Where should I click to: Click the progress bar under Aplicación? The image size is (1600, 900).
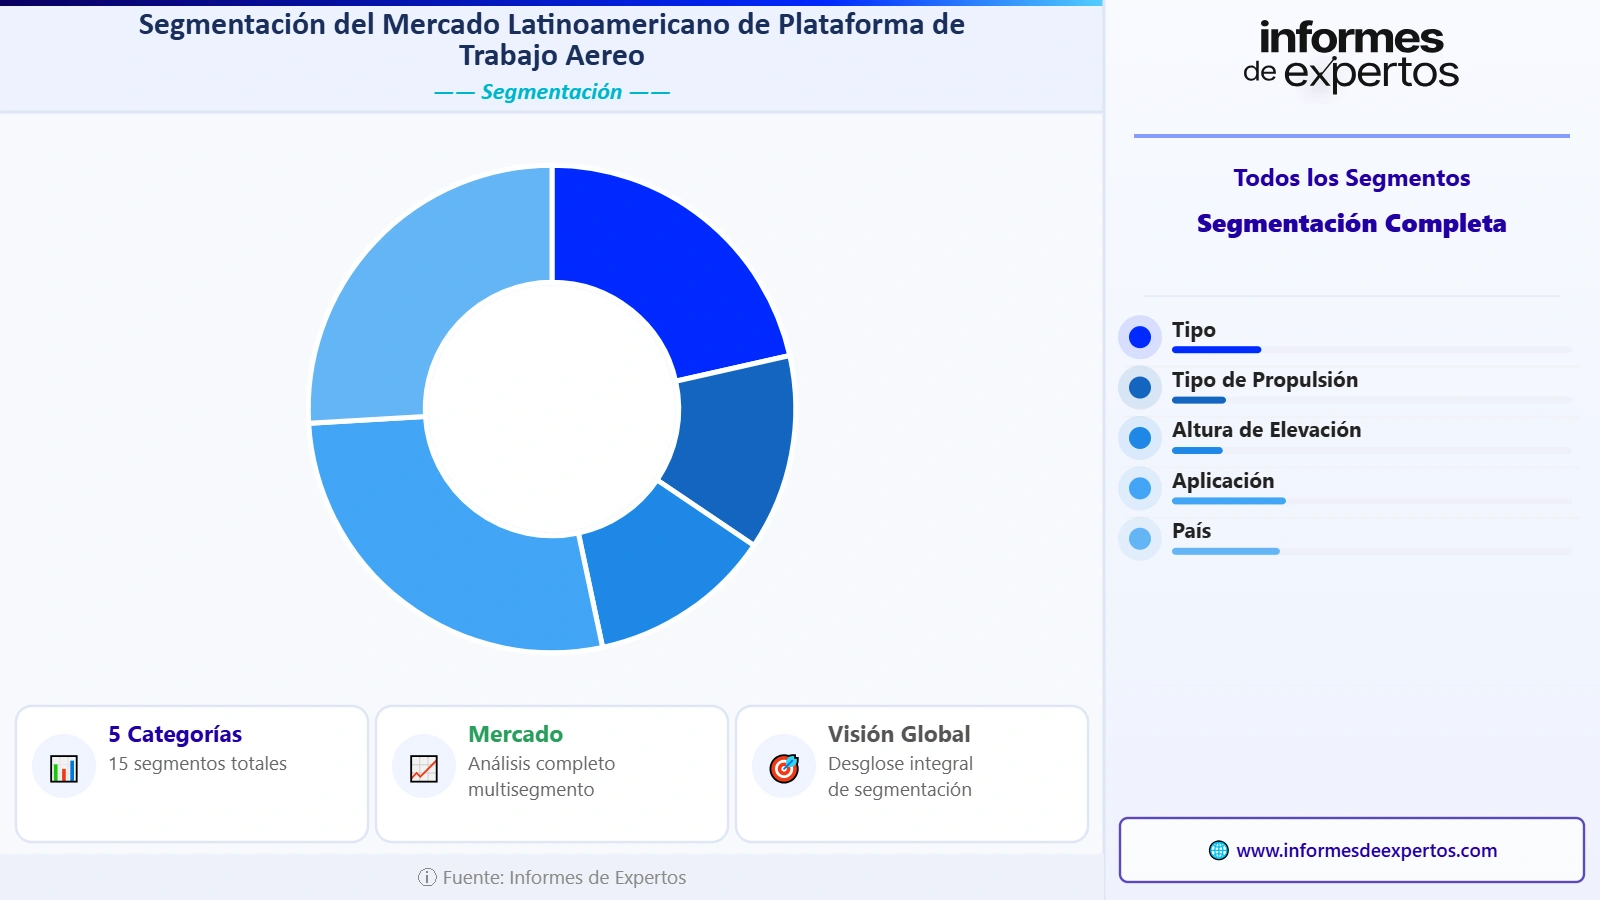click(1372, 501)
